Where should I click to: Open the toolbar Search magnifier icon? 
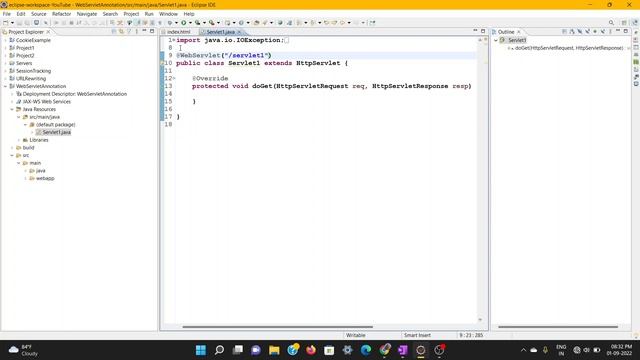pos(611,23)
